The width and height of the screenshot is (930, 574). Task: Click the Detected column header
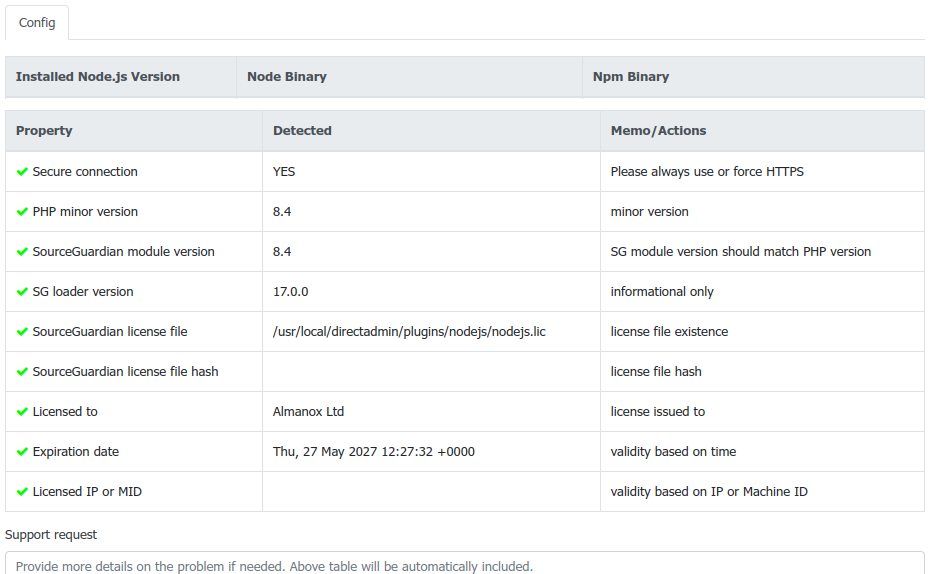point(431,131)
